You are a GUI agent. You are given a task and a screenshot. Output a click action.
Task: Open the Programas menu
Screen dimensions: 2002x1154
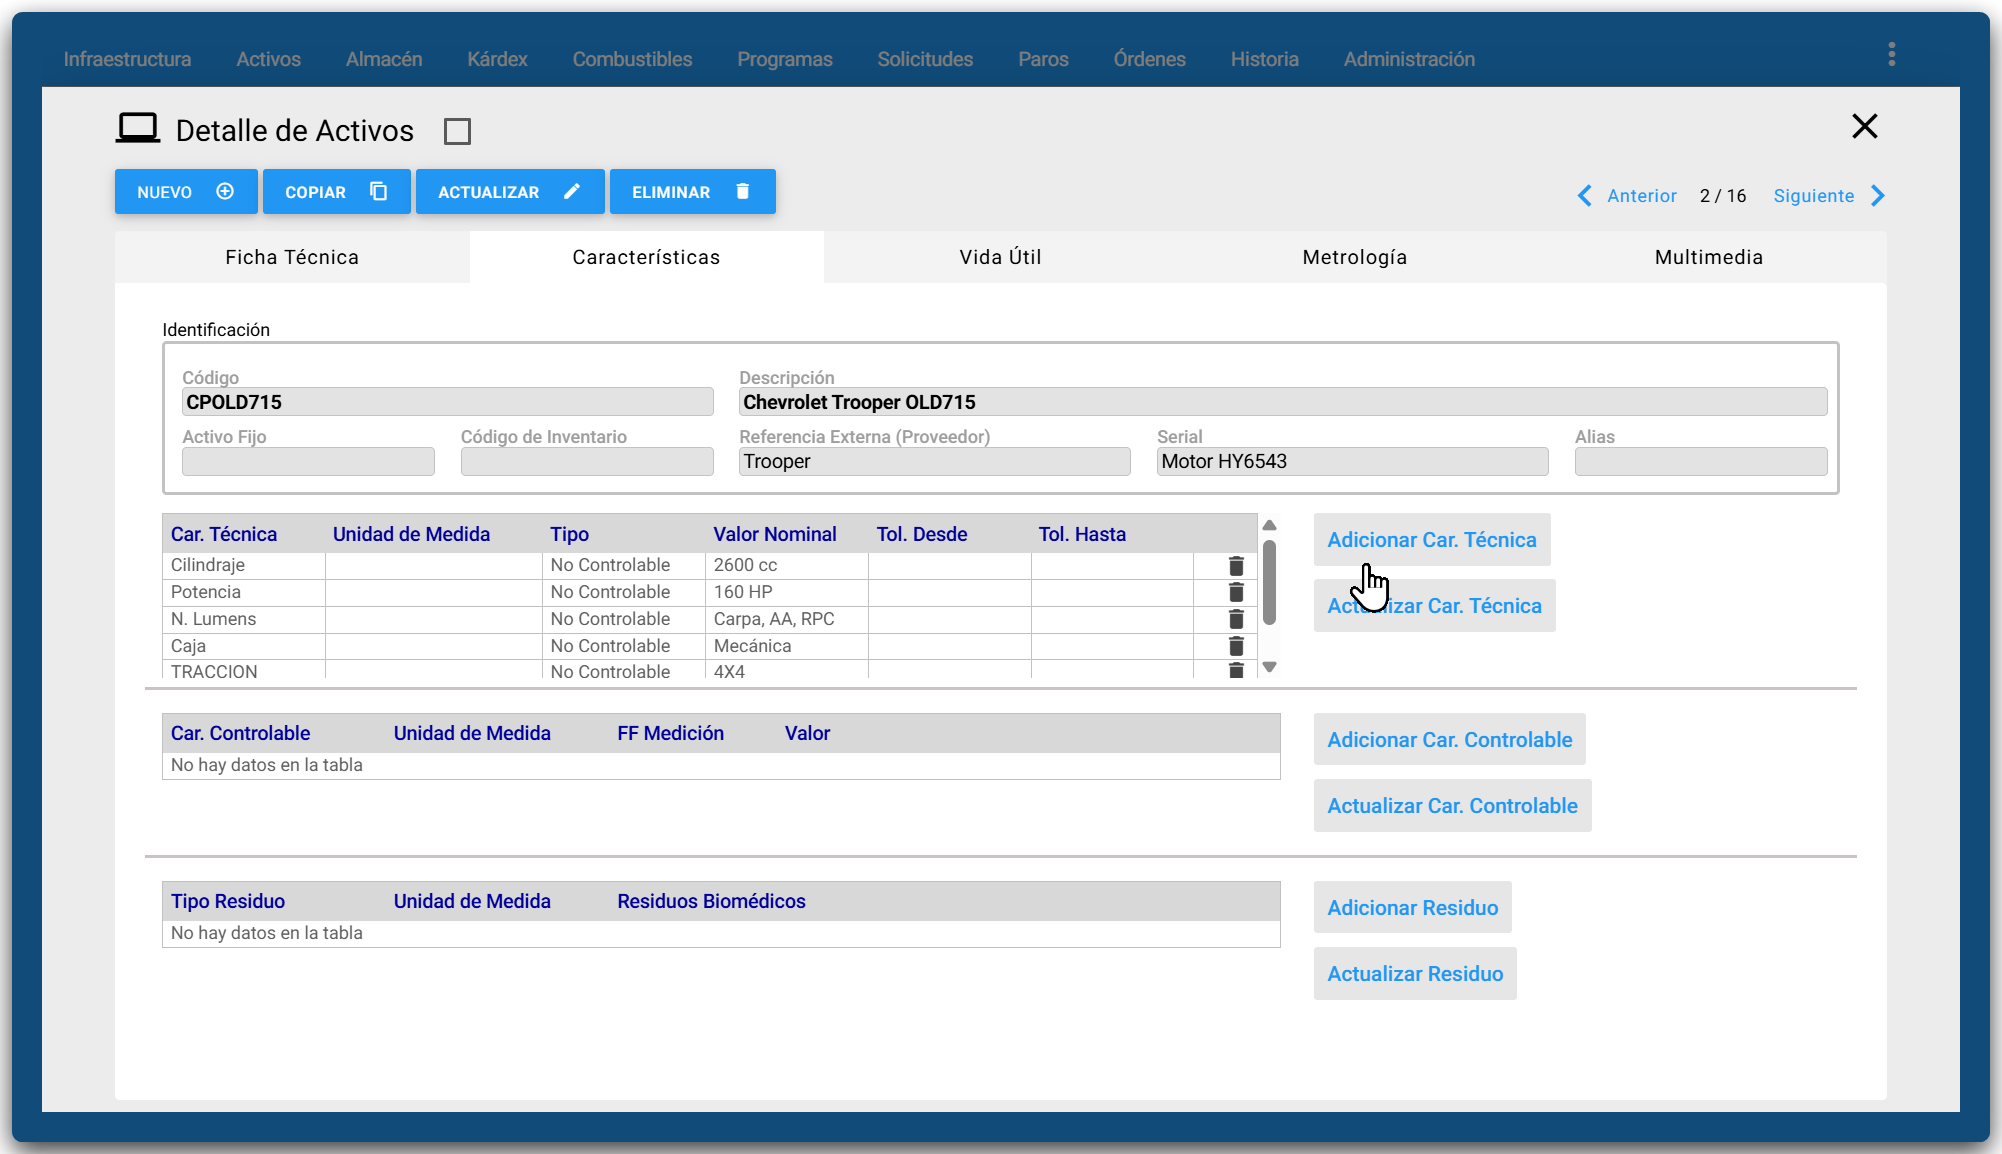coord(785,59)
